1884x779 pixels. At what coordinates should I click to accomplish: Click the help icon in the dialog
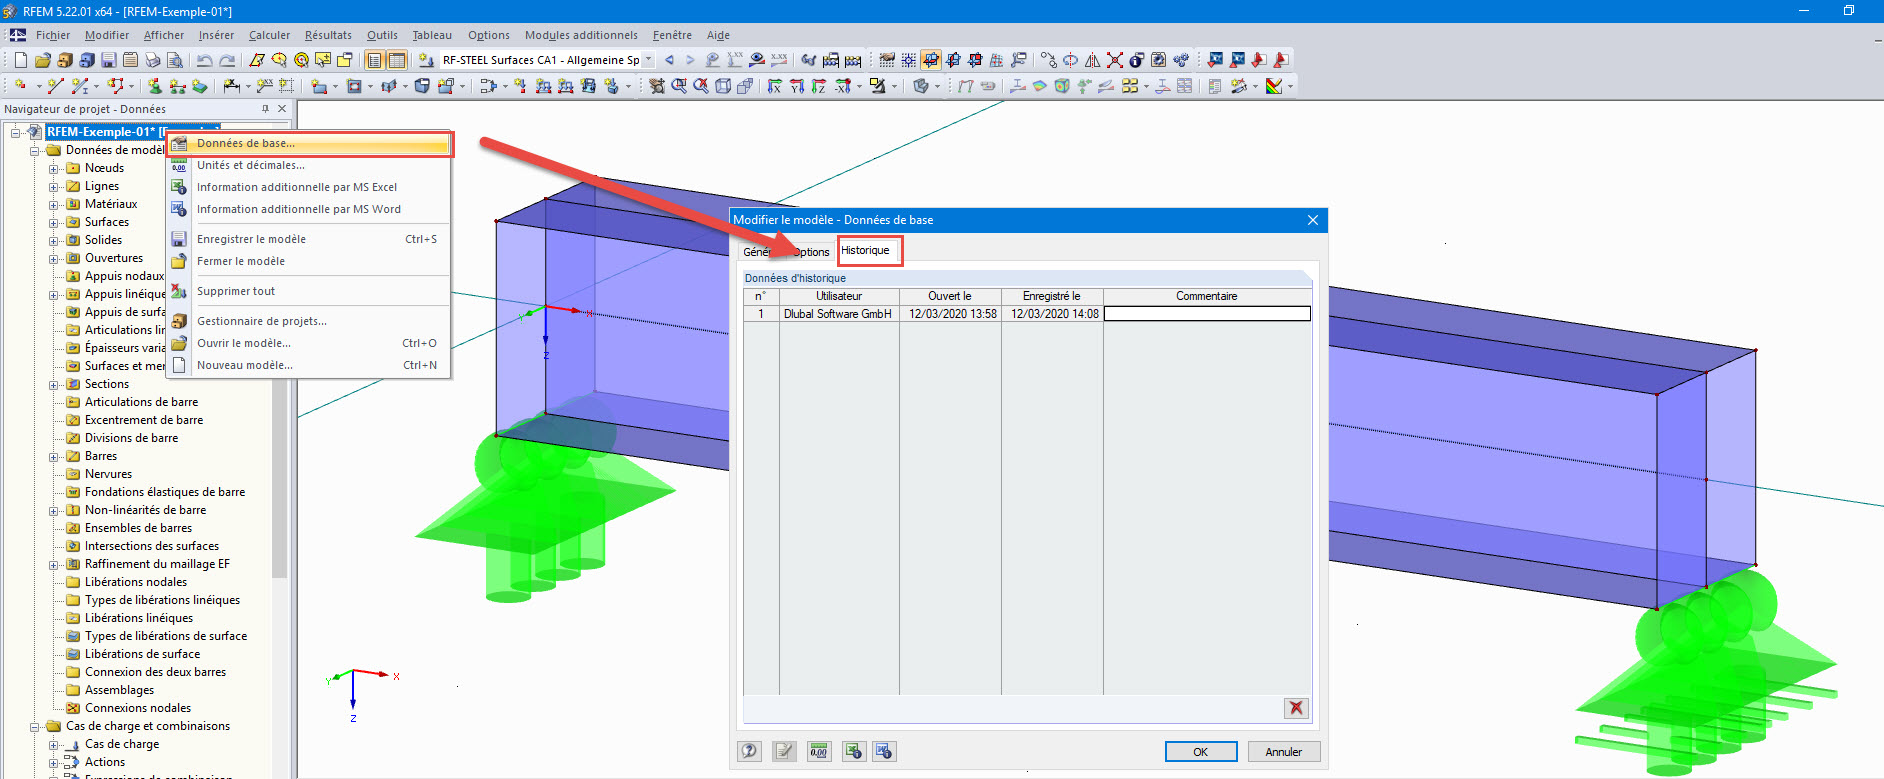[x=749, y=751]
